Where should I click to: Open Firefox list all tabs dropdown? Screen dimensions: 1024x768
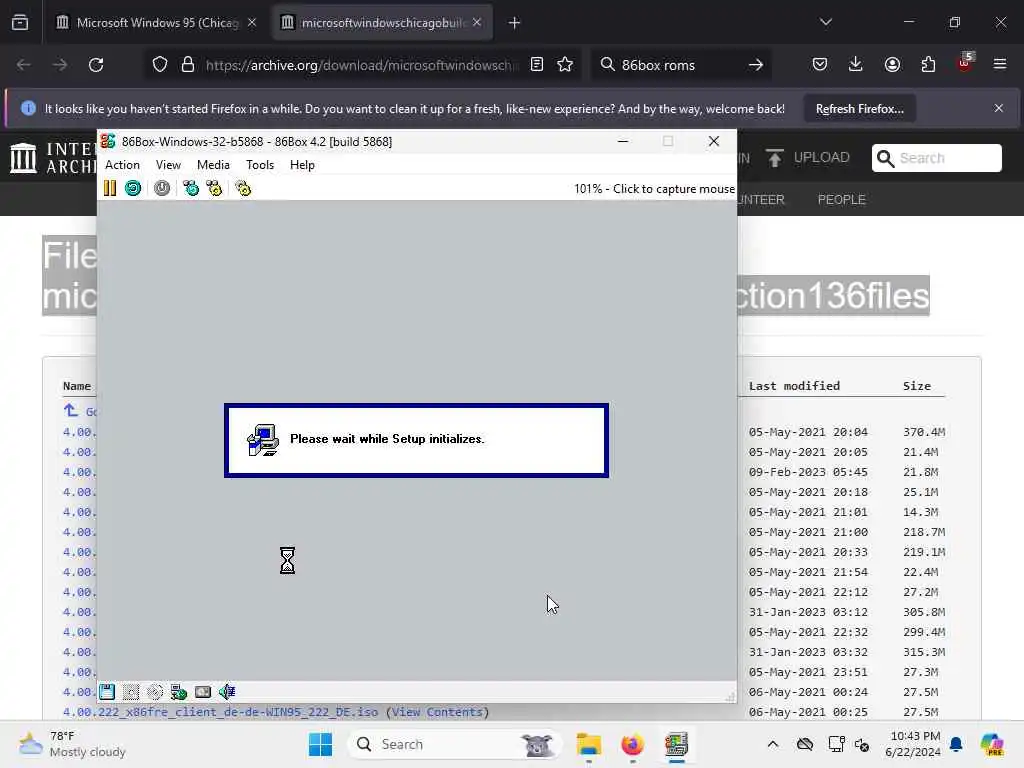(x=826, y=22)
